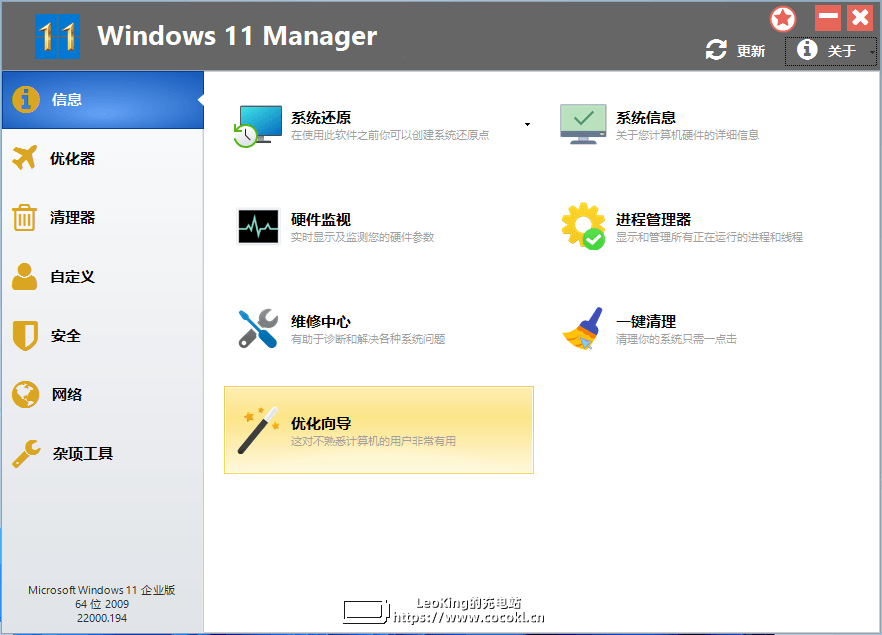Click description 显示和管理所有正在运行的进程和线程

(x=709, y=237)
